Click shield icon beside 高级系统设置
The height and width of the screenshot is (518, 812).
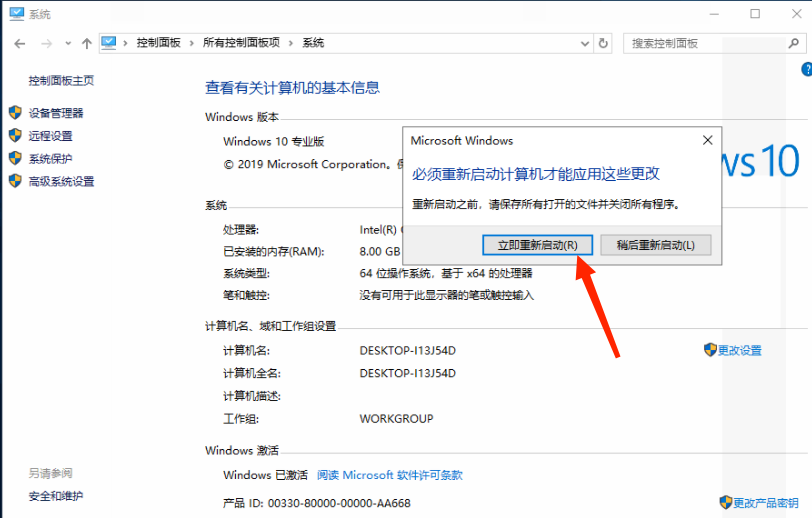coord(15,181)
